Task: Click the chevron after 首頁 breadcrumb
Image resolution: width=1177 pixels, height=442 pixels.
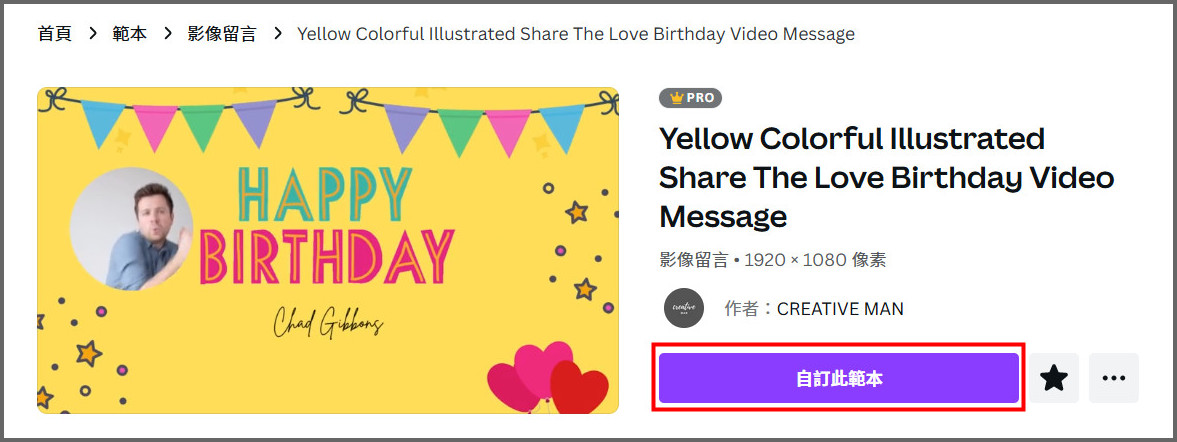Action: tap(93, 34)
